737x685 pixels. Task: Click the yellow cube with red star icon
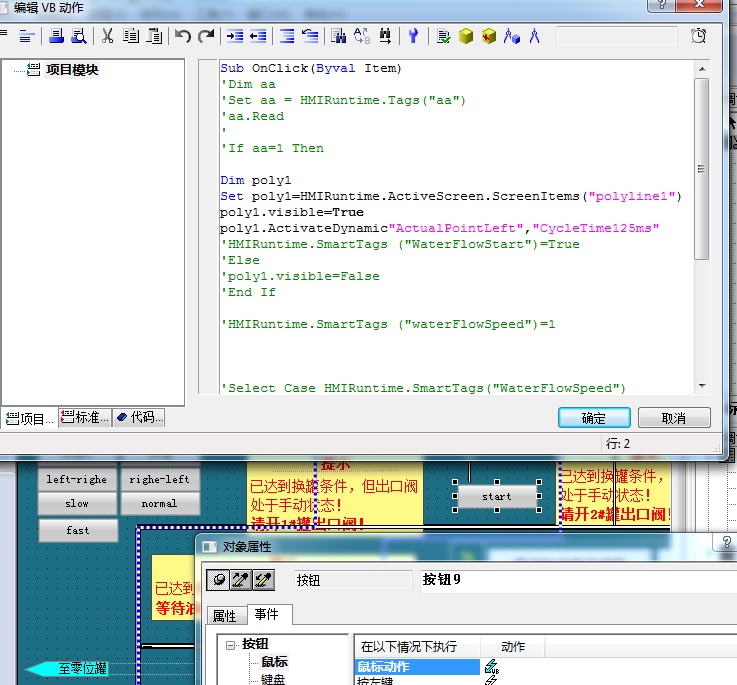(x=489, y=36)
